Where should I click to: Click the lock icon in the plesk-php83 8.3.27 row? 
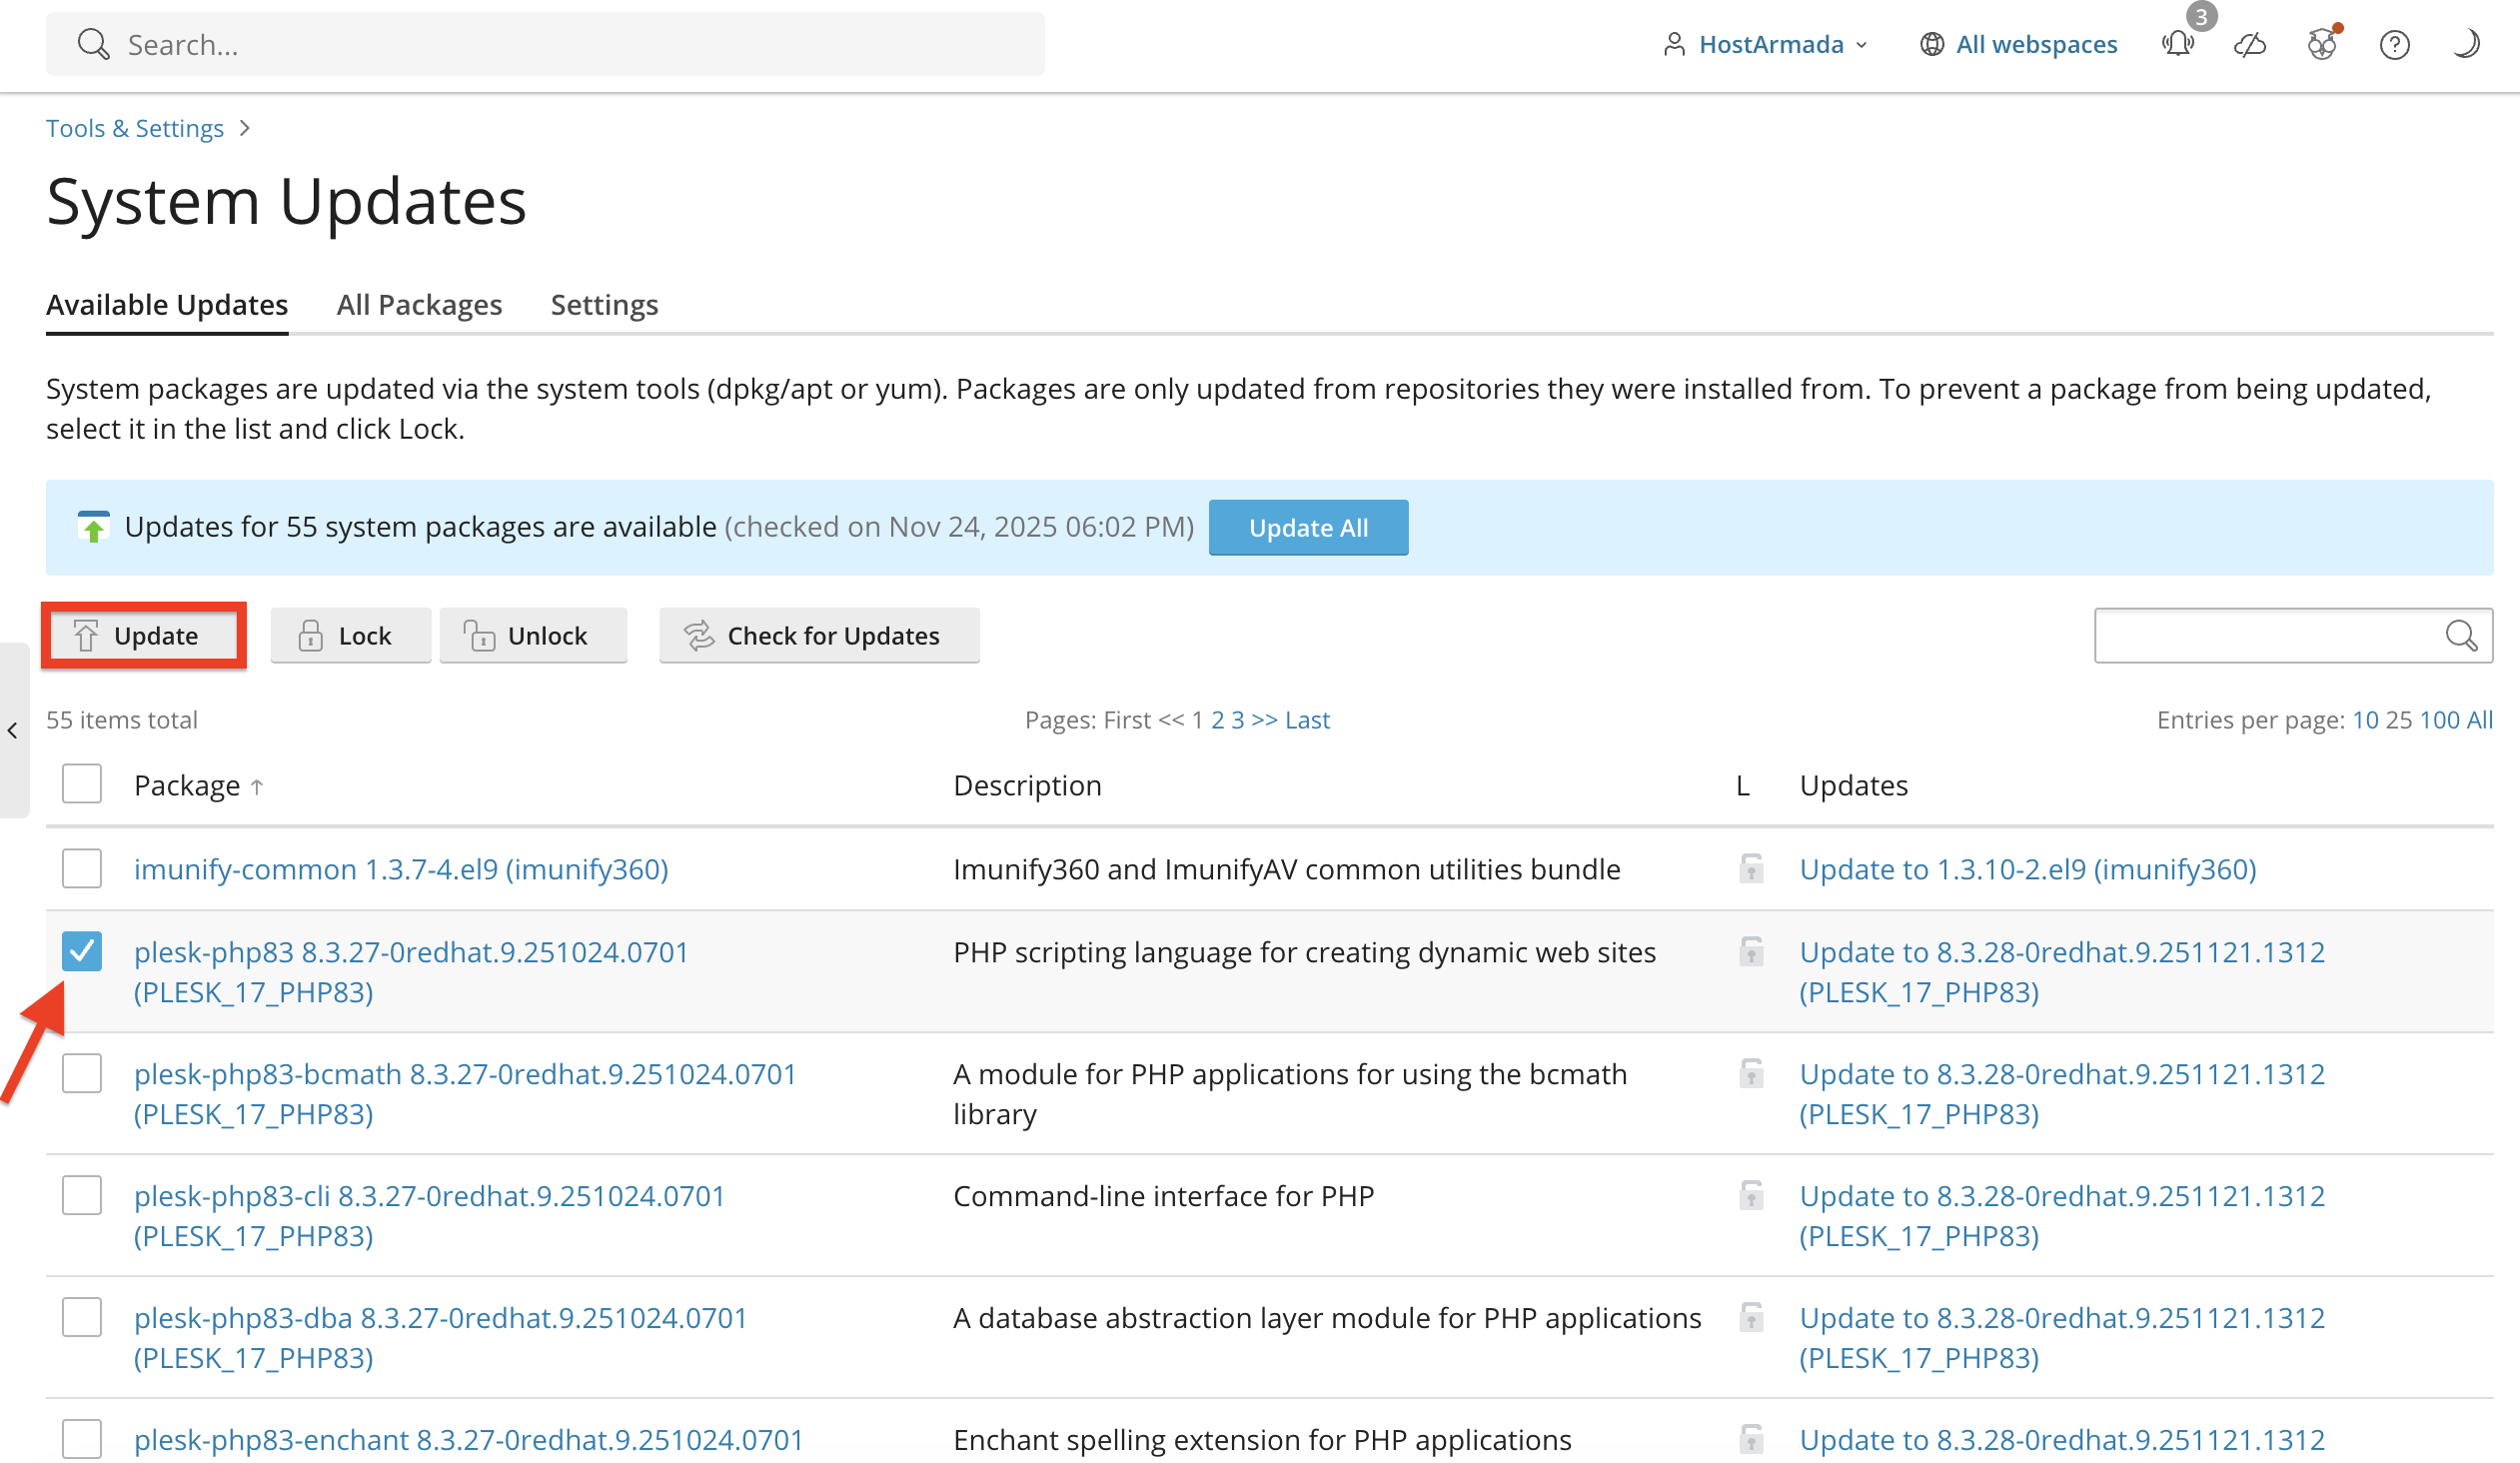(1751, 951)
